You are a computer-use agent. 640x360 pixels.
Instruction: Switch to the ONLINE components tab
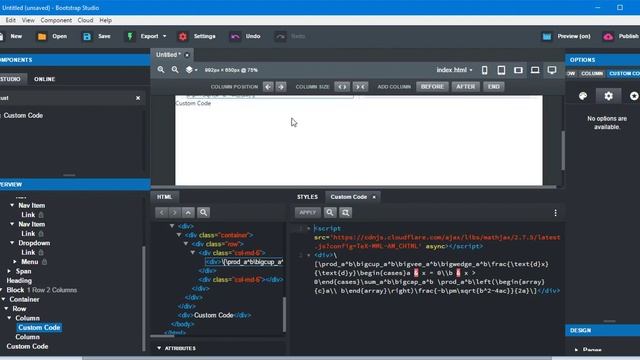[x=44, y=79]
